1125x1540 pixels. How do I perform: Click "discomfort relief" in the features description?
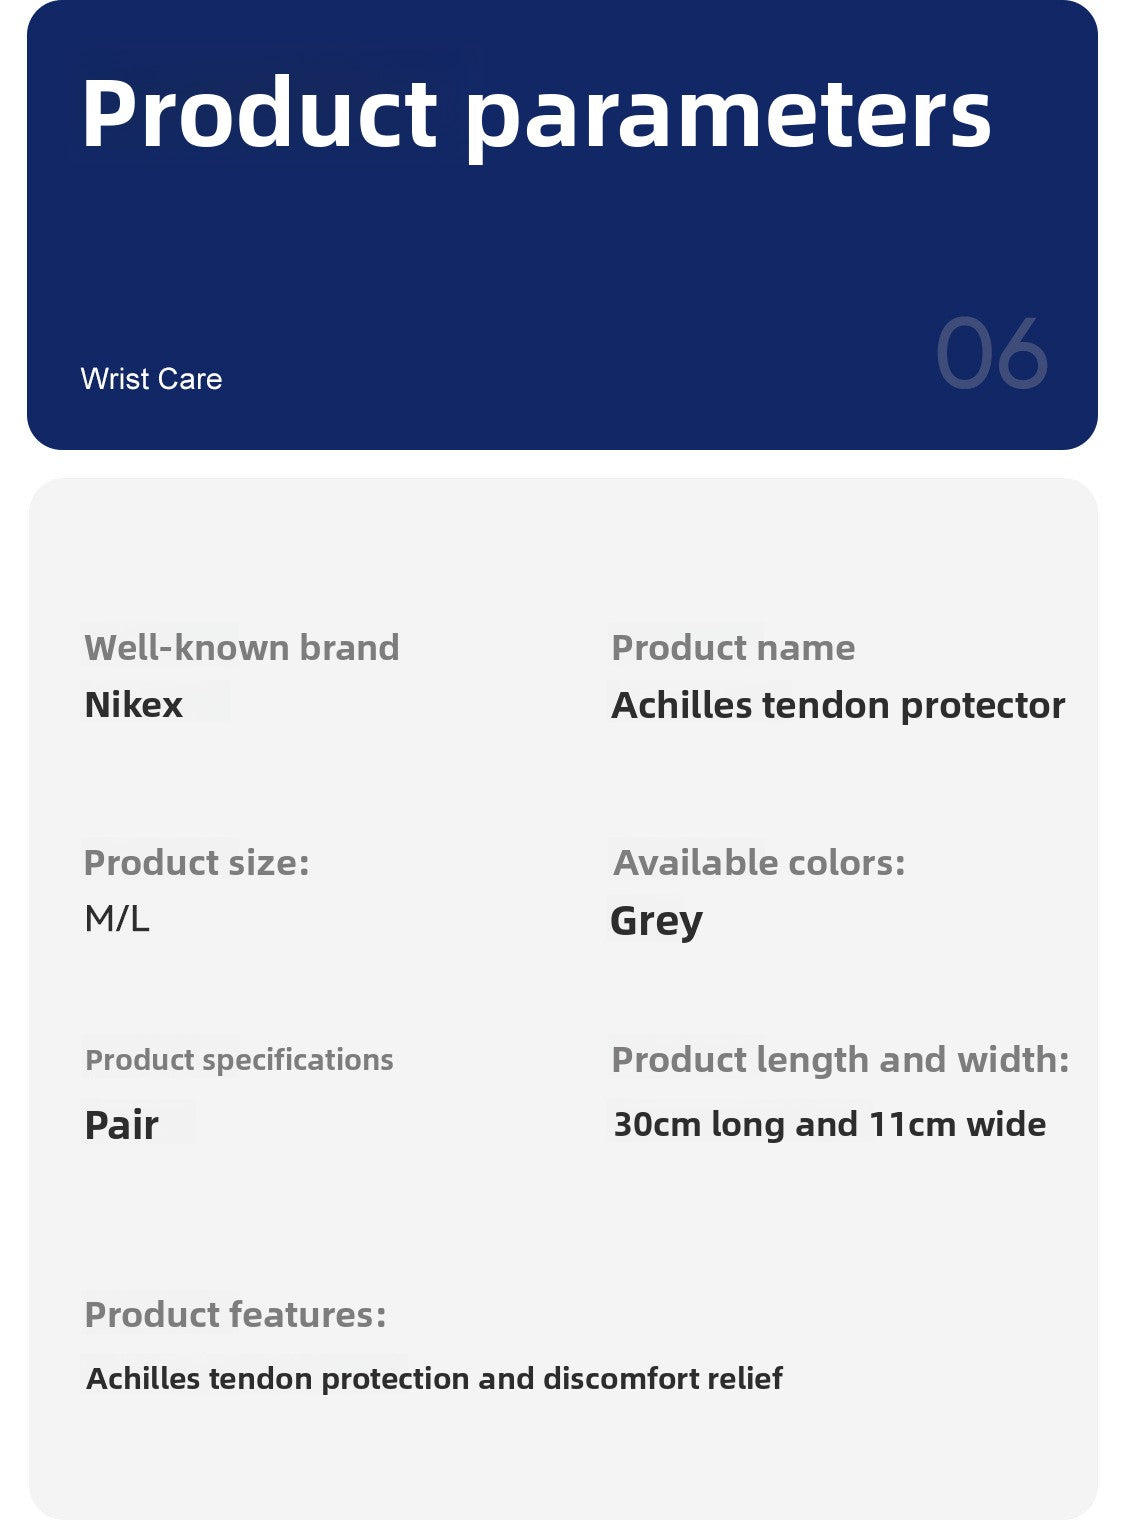(662, 1379)
